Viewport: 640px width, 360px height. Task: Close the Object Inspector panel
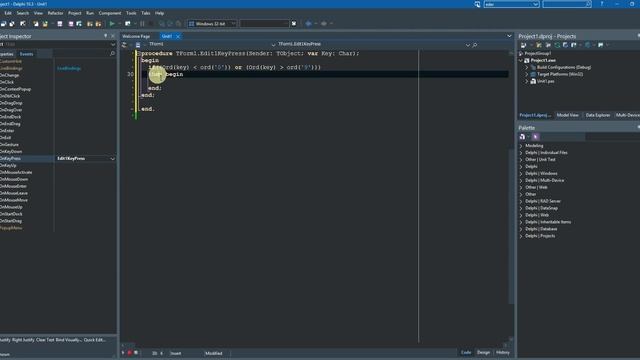point(113,36)
